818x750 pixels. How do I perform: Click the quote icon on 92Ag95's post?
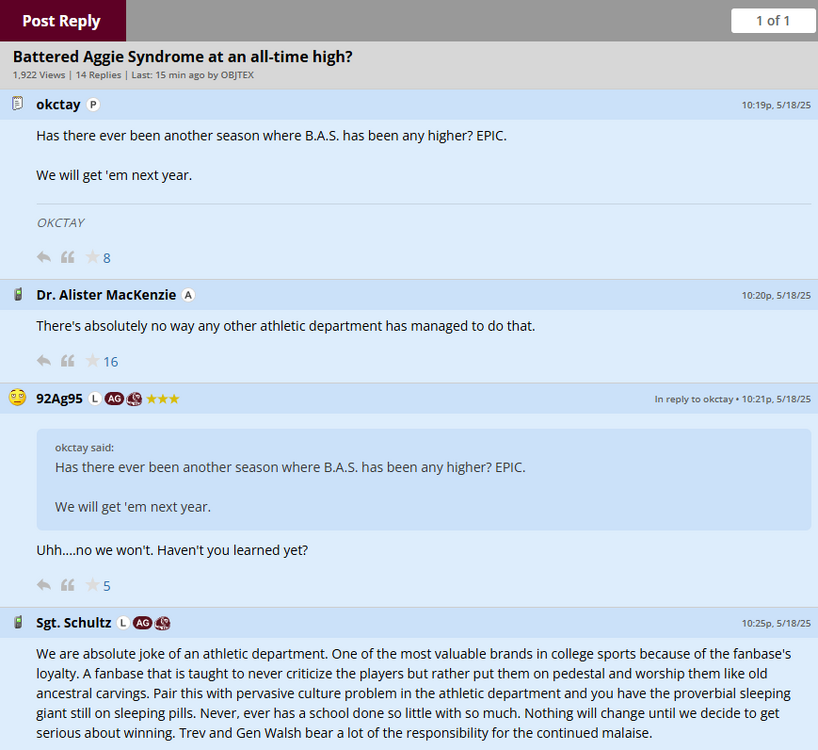pos(68,585)
